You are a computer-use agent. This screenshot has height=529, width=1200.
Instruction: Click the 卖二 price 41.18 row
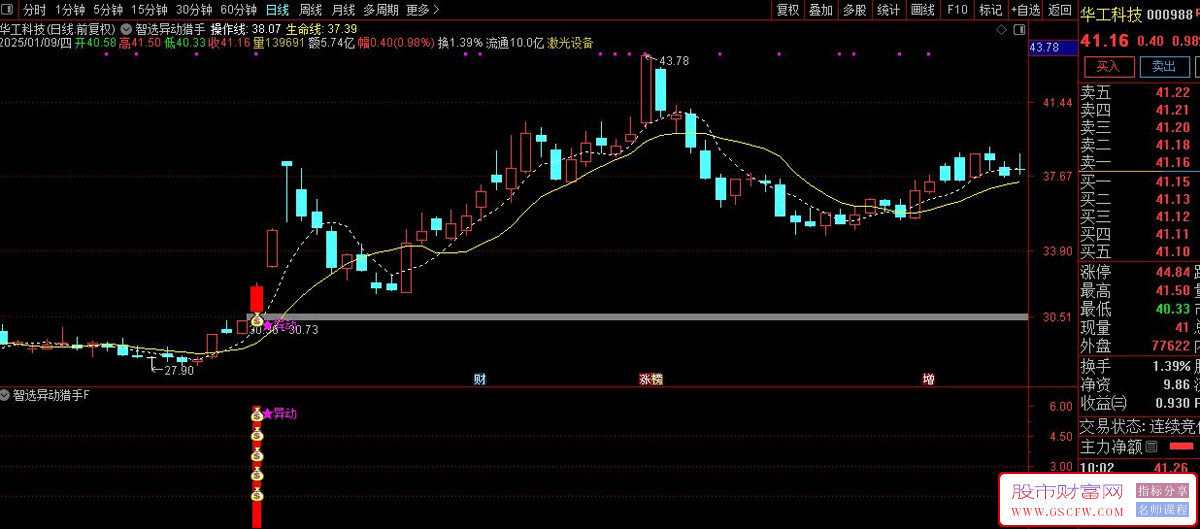click(1139, 145)
